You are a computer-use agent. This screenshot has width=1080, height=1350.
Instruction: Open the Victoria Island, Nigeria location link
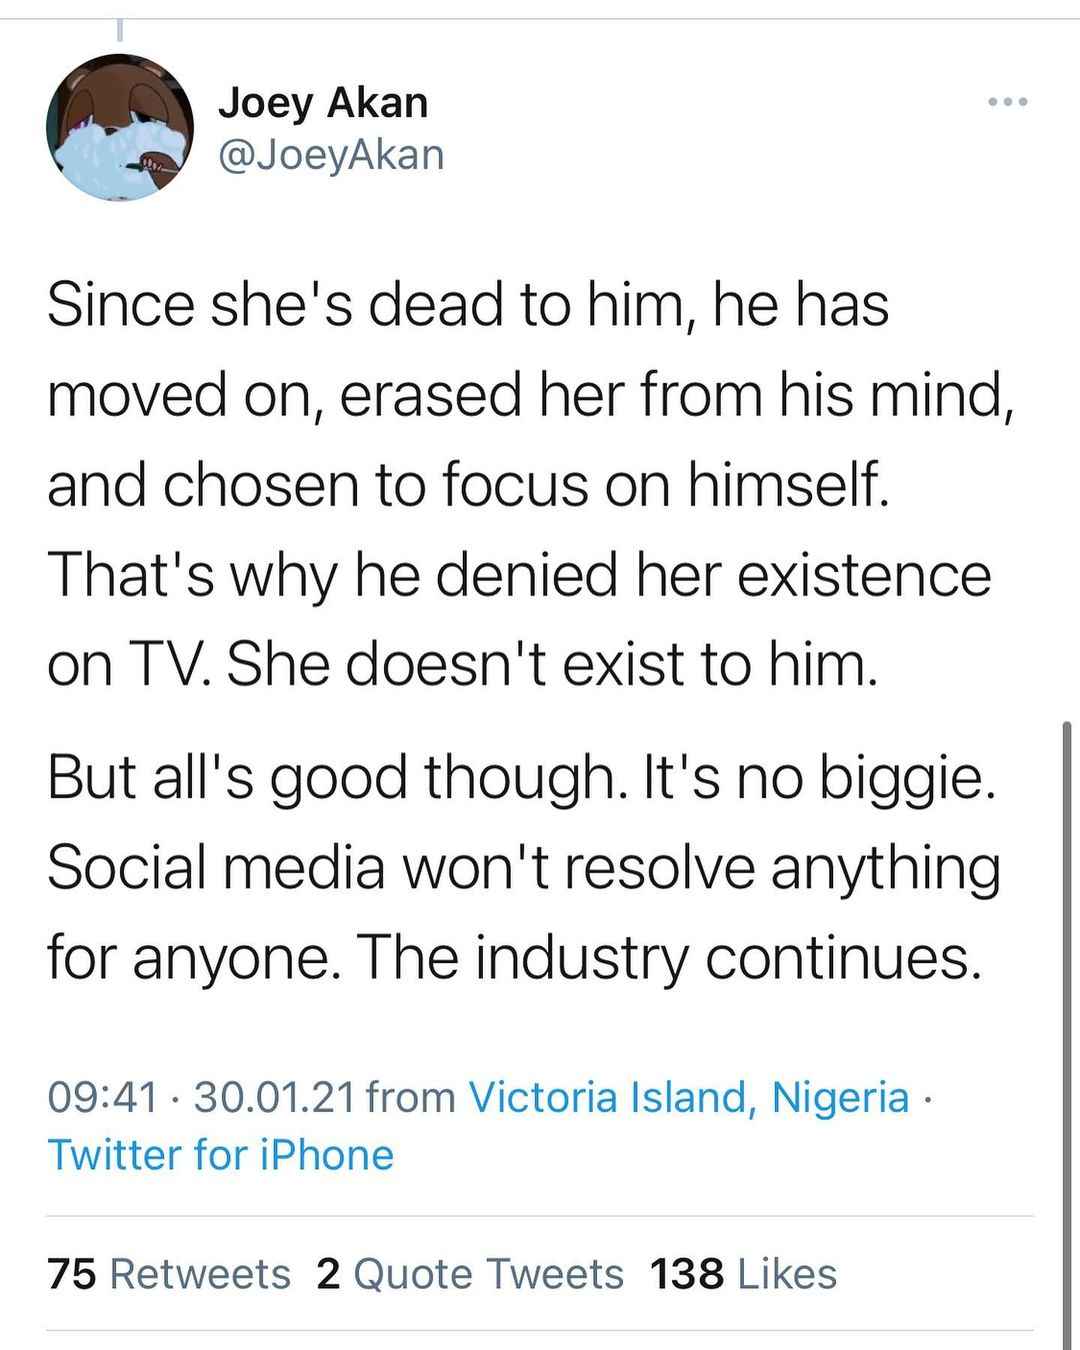(x=689, y=1097)
